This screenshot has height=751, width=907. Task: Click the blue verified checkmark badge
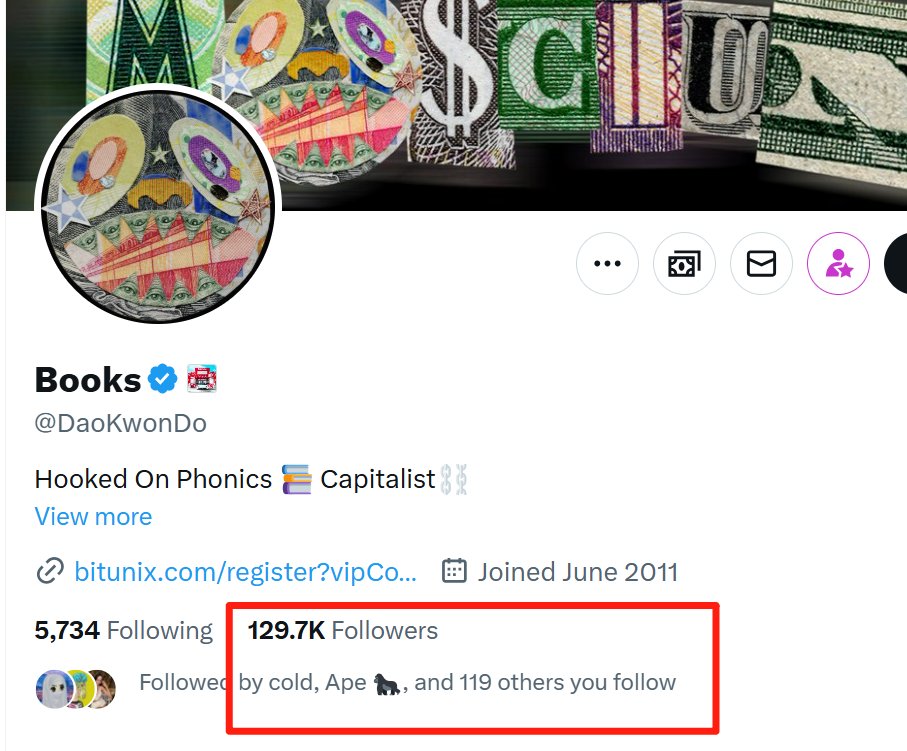point(163,379)
